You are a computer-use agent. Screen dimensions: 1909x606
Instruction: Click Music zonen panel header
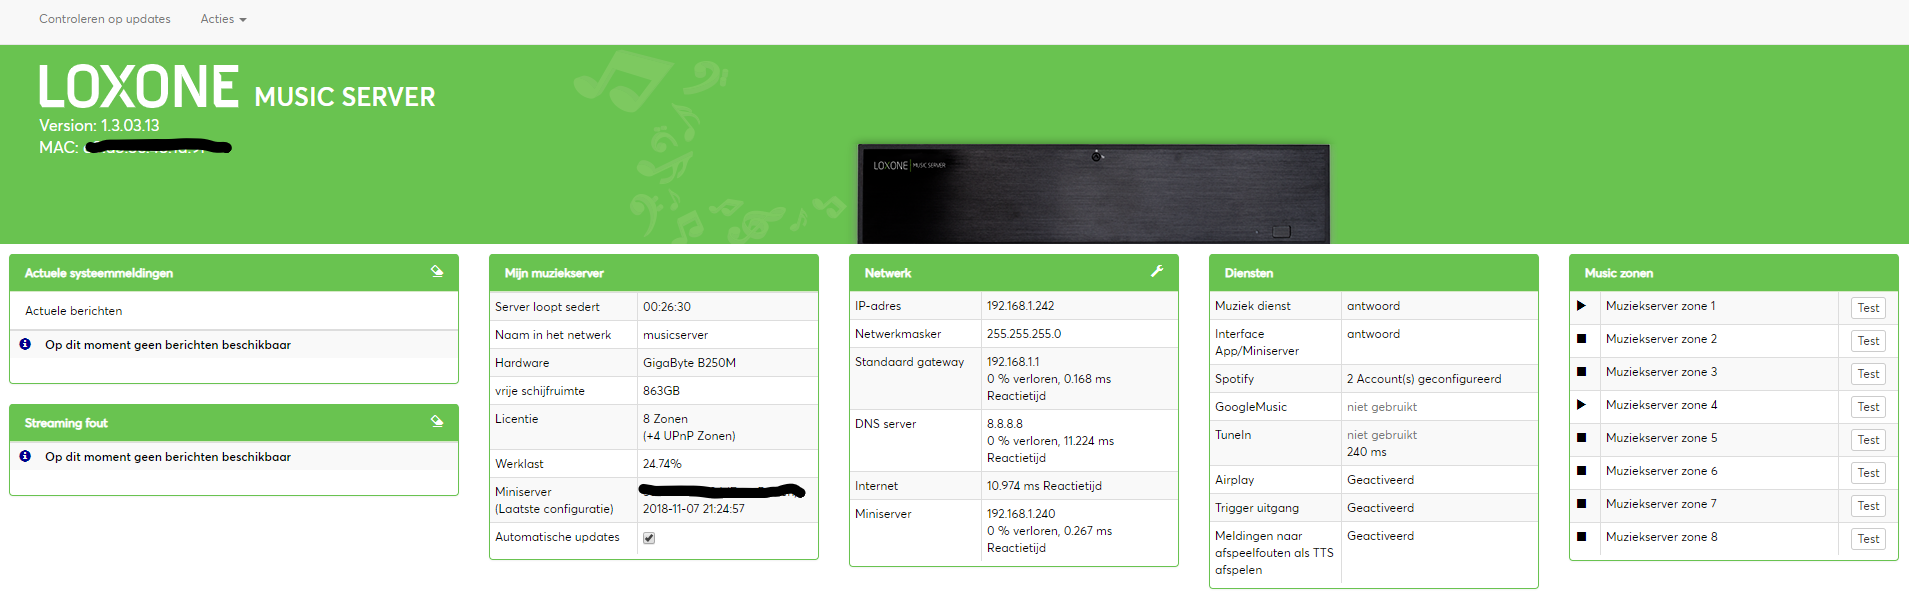tap(1734, 273)
